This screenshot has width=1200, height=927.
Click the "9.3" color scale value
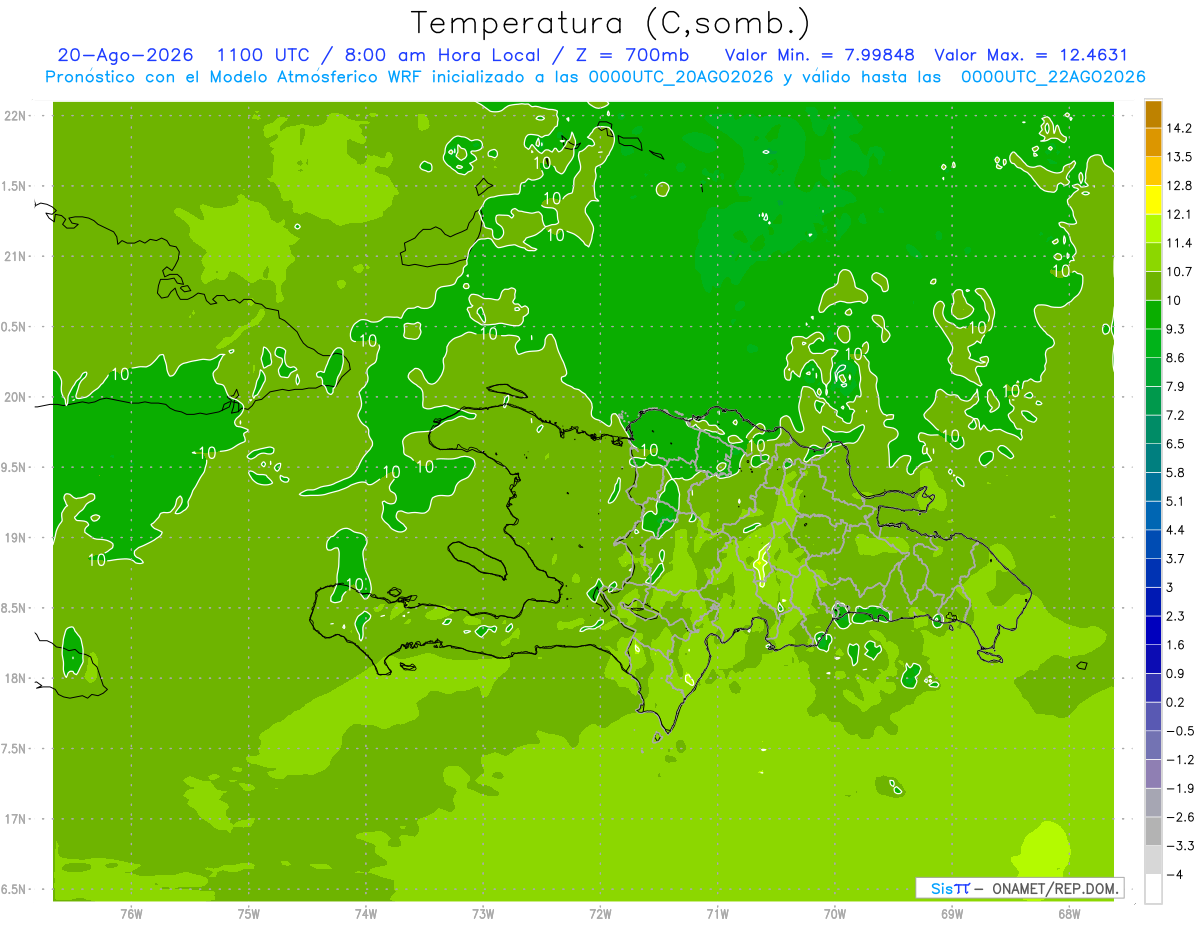point(1176,329)
